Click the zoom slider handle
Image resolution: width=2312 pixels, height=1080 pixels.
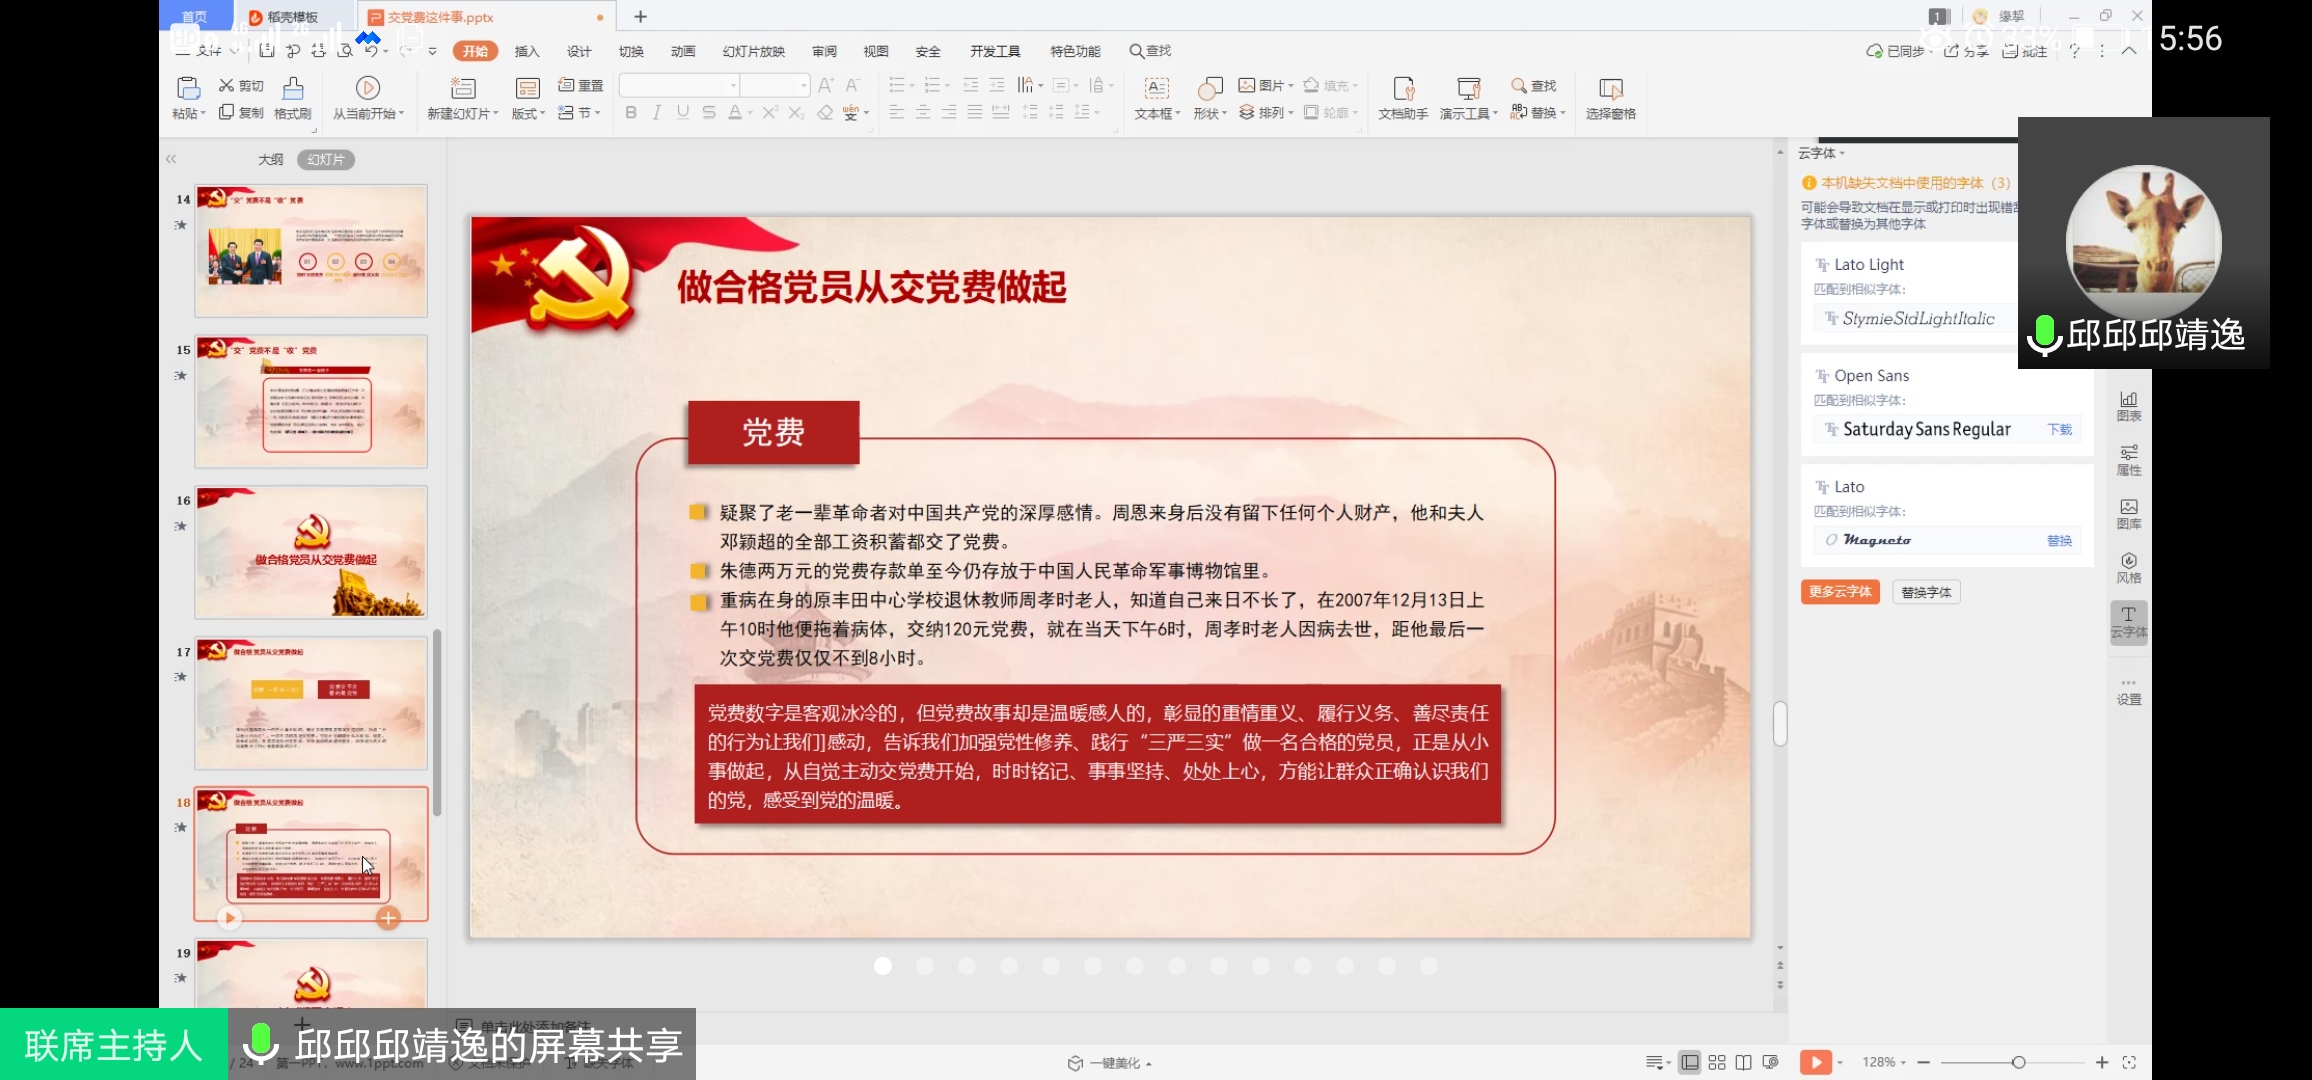tap(2018, 1062)
